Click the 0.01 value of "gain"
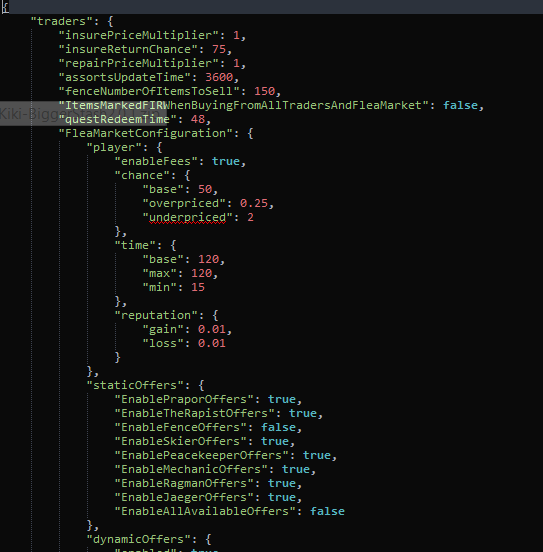Screen dimensions: 543x552 tap(212, 329)
